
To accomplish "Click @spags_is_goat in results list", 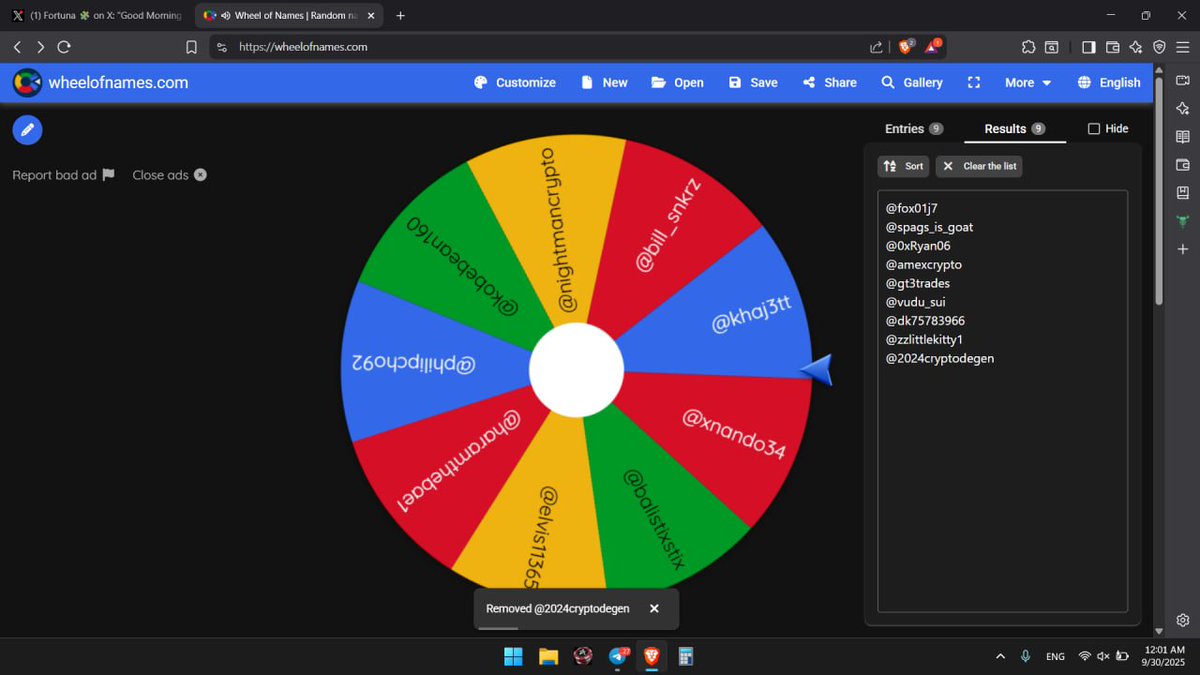I will click(930, 227).
